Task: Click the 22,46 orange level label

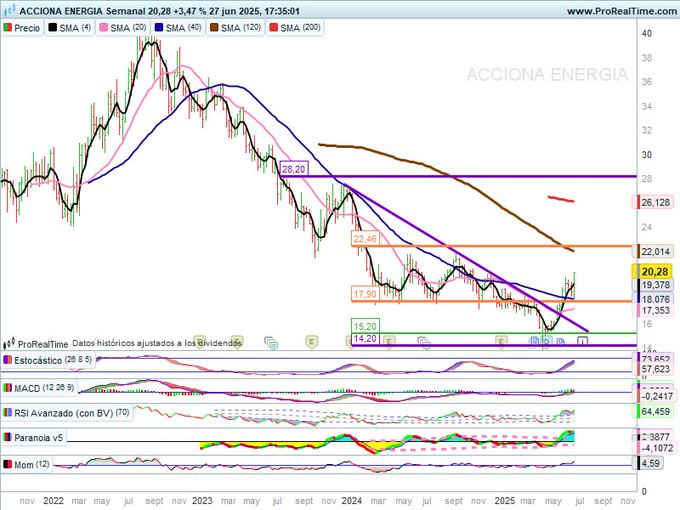Action: click(x=365, y=239)
